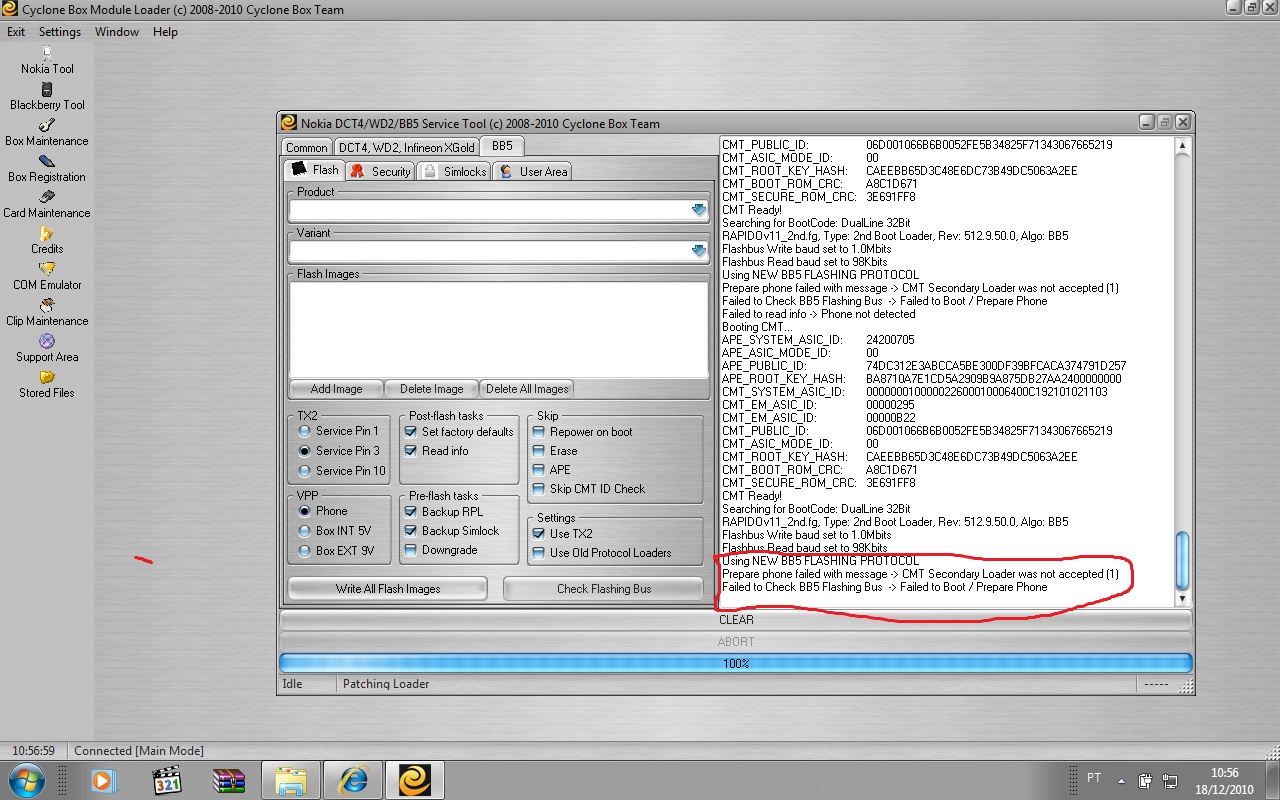Click Write All Flash Images

[x=388, y=589]
